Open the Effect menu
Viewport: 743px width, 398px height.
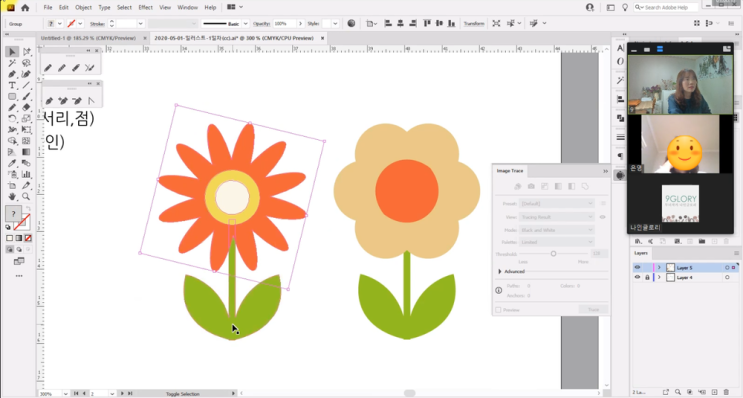145,8
